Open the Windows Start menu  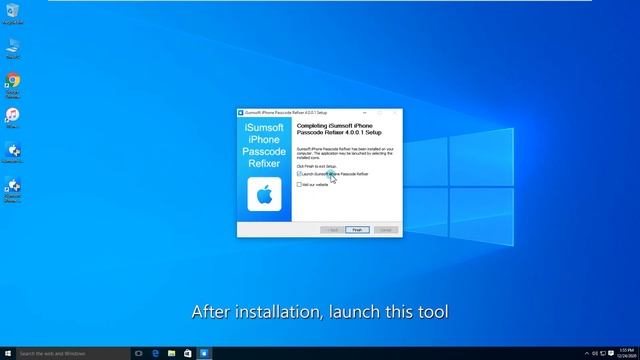[x=8, y=353]
